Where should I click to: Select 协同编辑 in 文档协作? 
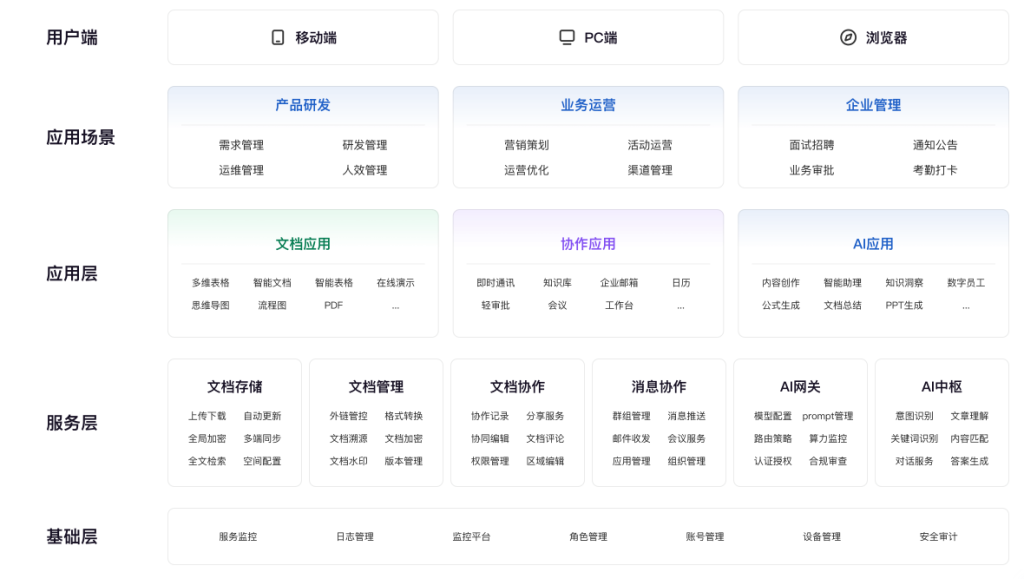[x=490, y=439]
